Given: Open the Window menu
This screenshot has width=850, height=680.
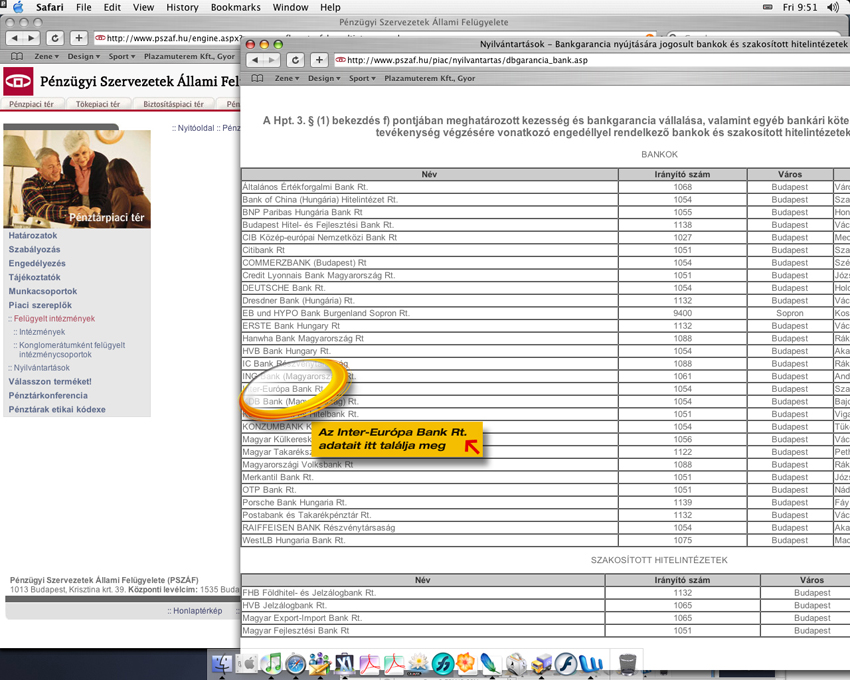Looking at the screenshot, I should (290, 8).
